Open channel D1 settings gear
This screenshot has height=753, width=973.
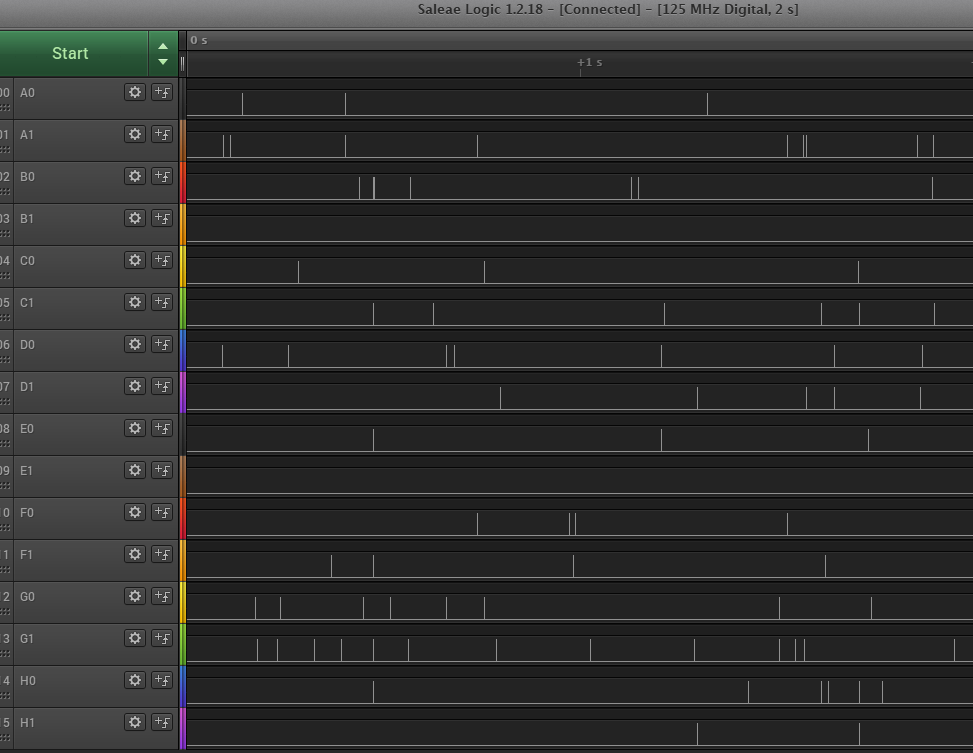pyautogui.click(x=135, y=386)
